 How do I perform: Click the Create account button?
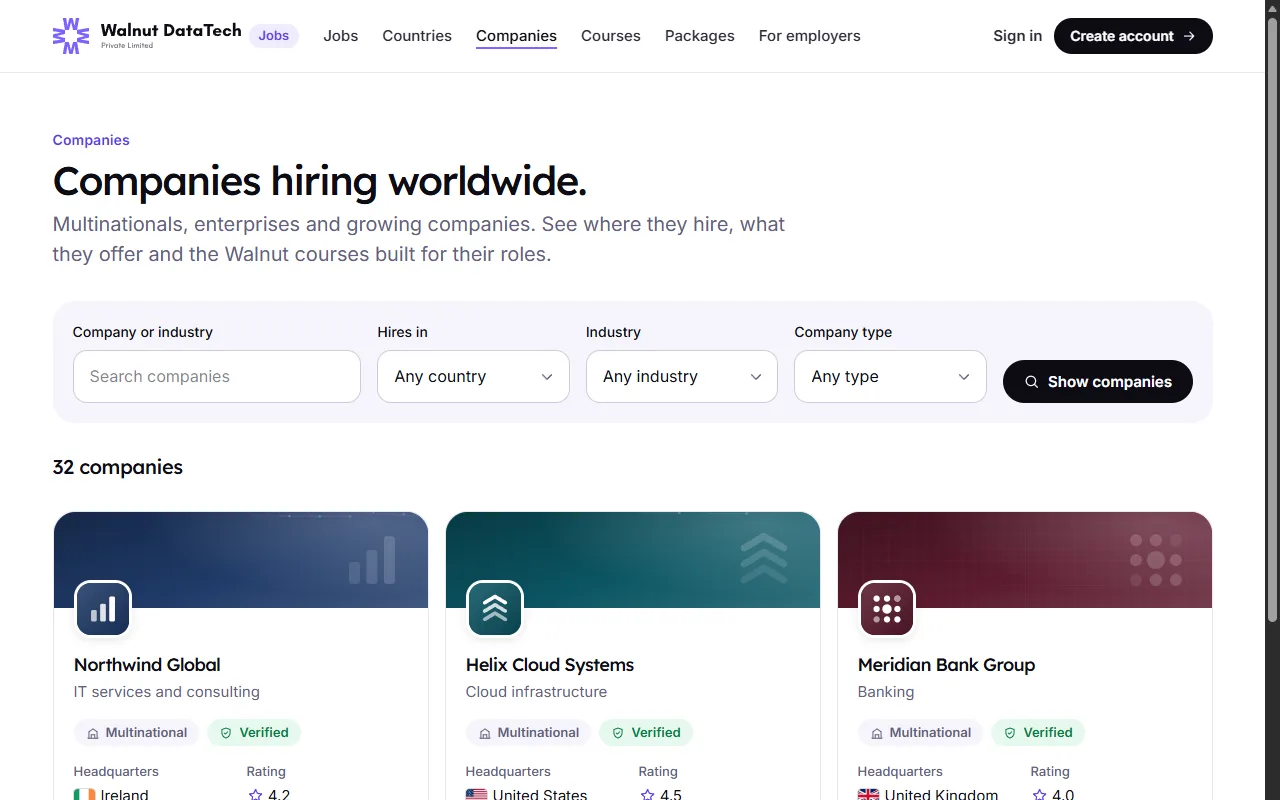pos(1133,36)
